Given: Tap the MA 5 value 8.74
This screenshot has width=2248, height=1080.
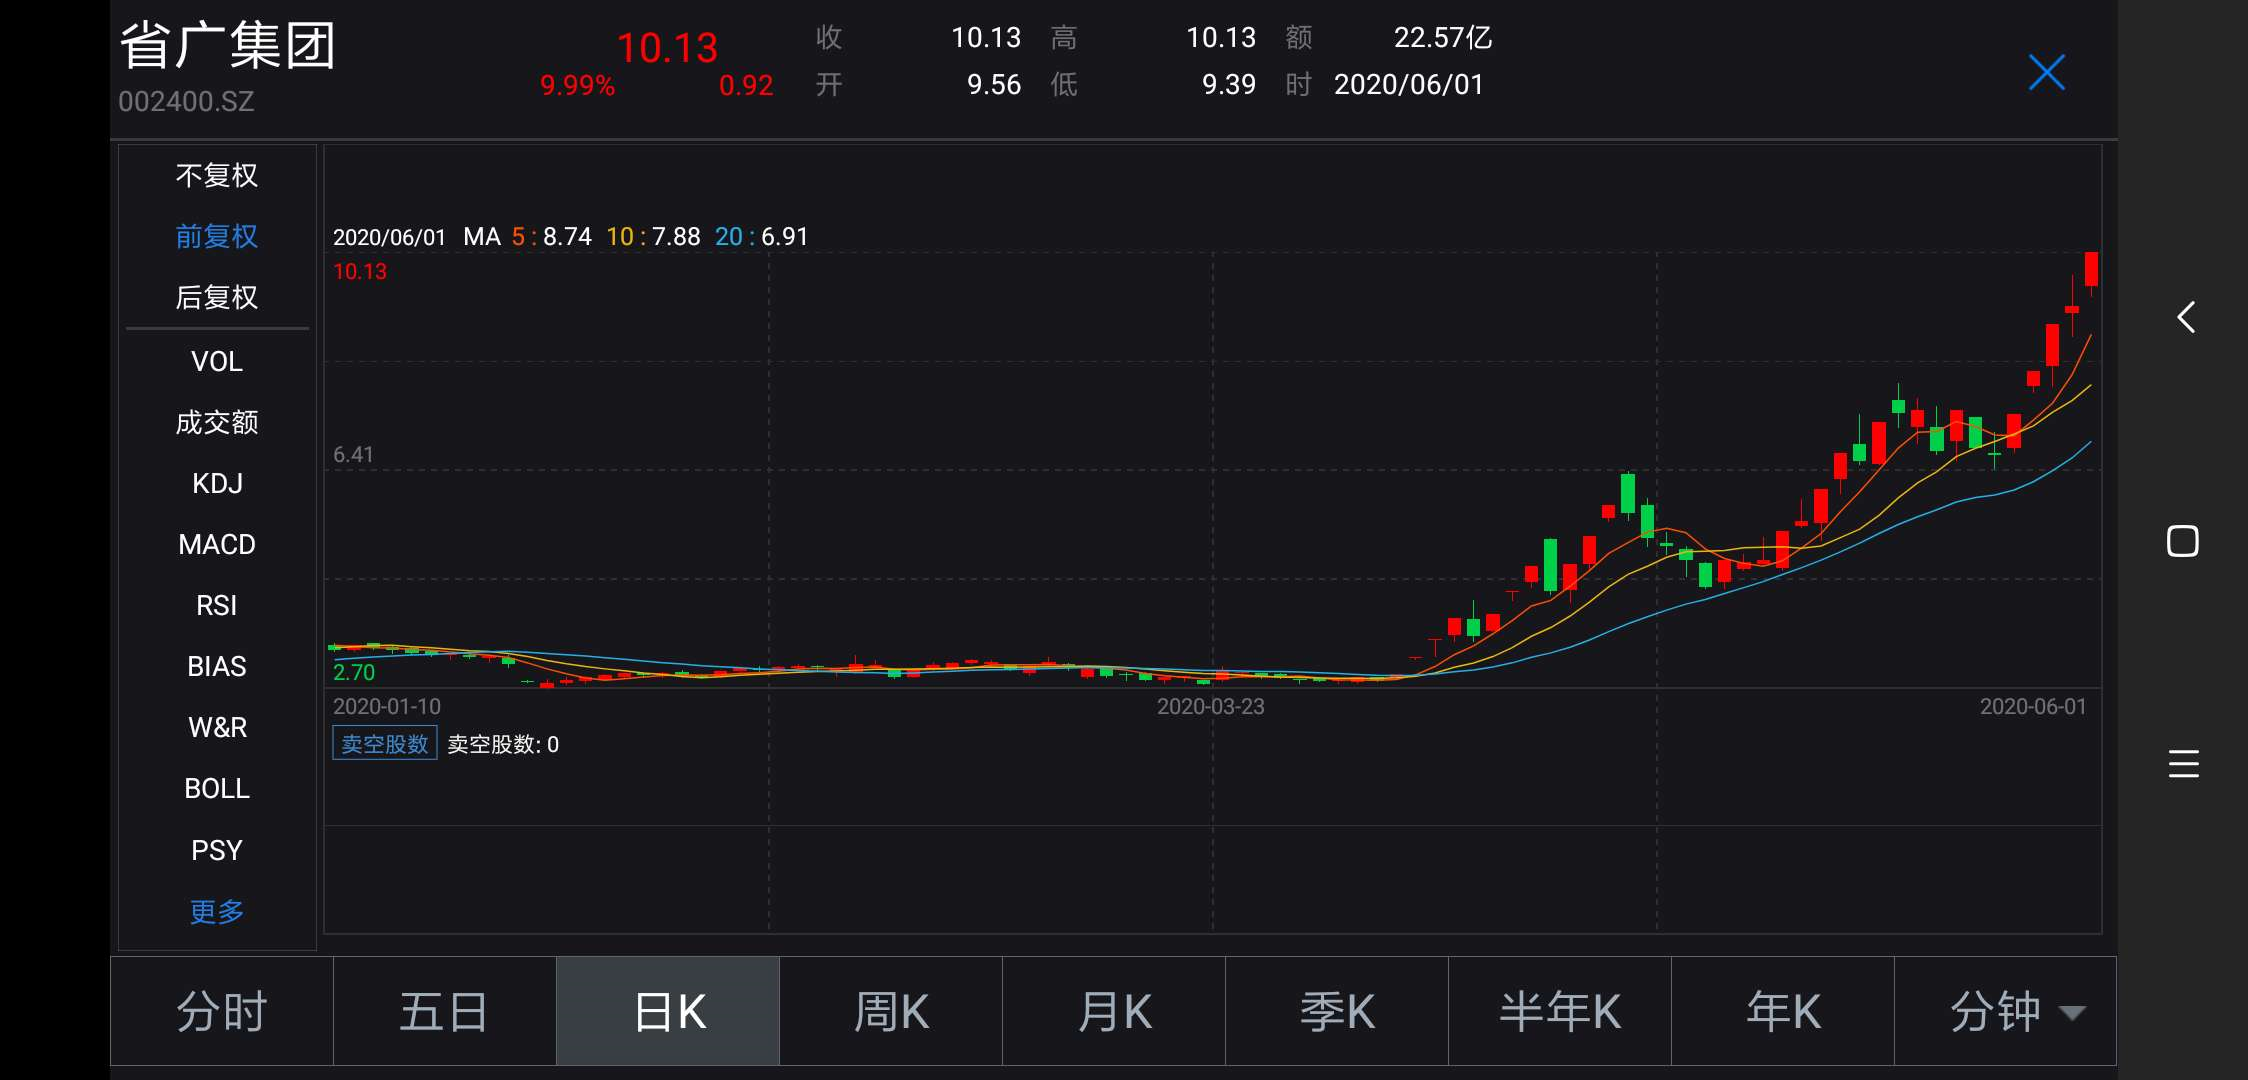Looking at the screenshot, I should click(x=567, y=237).
